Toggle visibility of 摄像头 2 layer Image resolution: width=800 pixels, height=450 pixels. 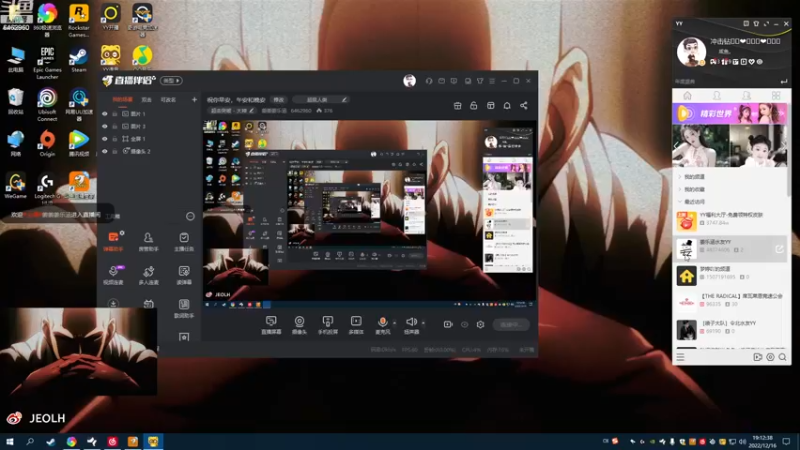pos(105,152)
